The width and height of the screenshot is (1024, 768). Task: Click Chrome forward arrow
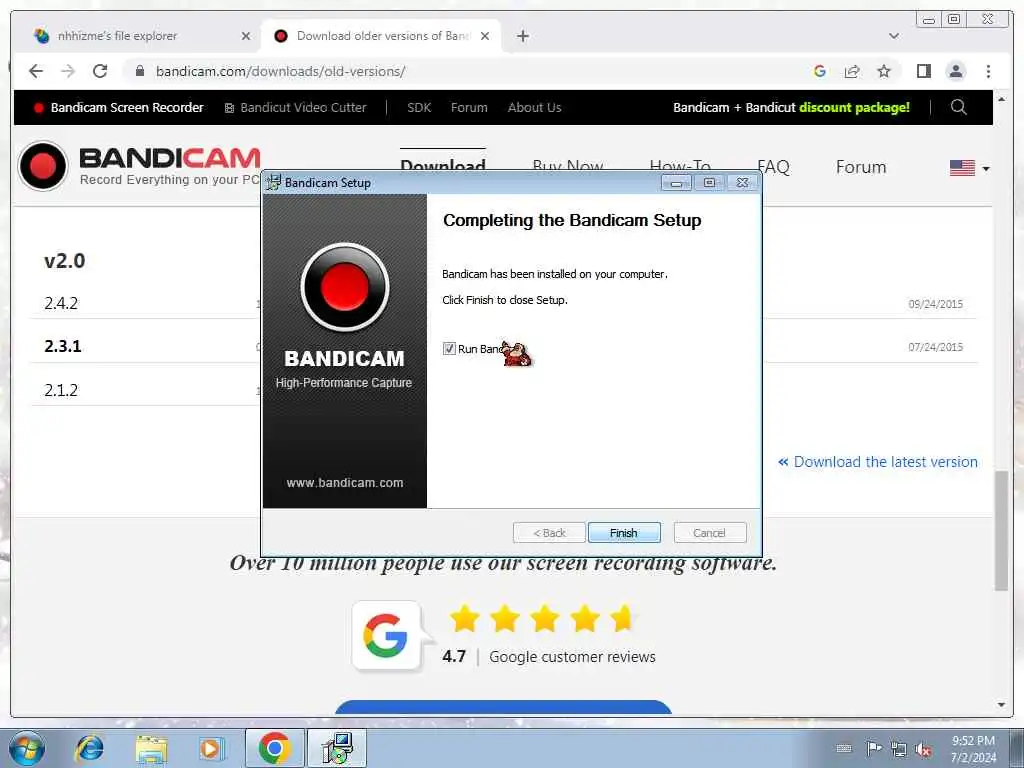[x=68, y=71]
